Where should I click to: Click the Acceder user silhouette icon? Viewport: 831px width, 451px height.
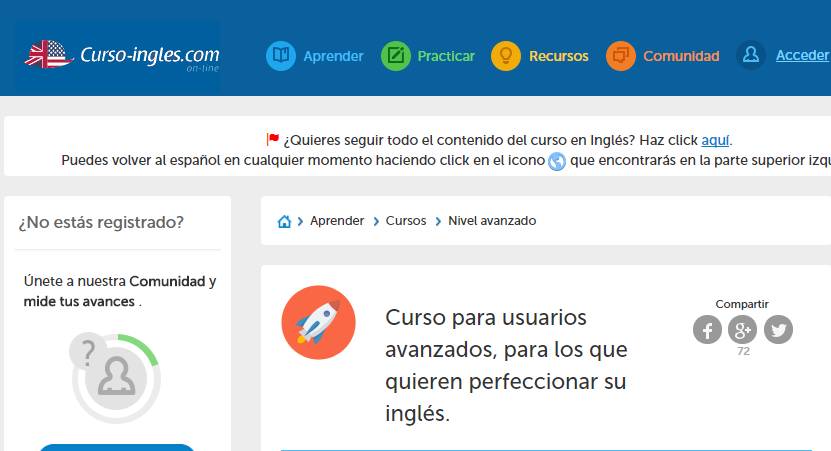pos(751,56)
